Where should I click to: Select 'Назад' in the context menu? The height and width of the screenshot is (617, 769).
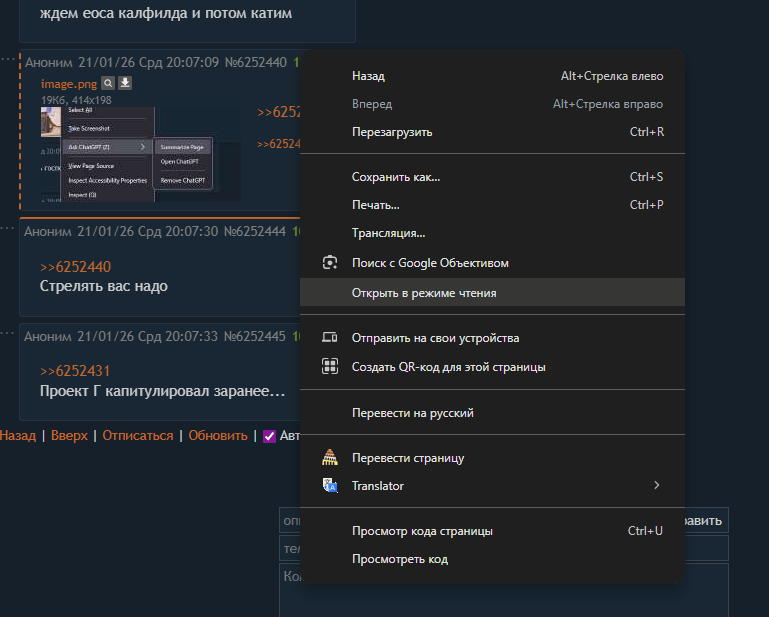[x=492, y=76]
